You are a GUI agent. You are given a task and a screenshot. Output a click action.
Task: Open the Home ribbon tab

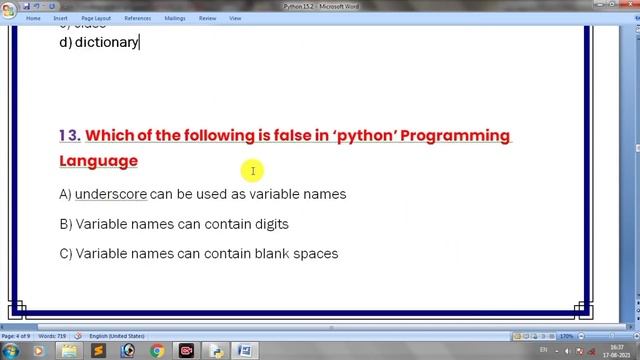click(x=33, y=18)
